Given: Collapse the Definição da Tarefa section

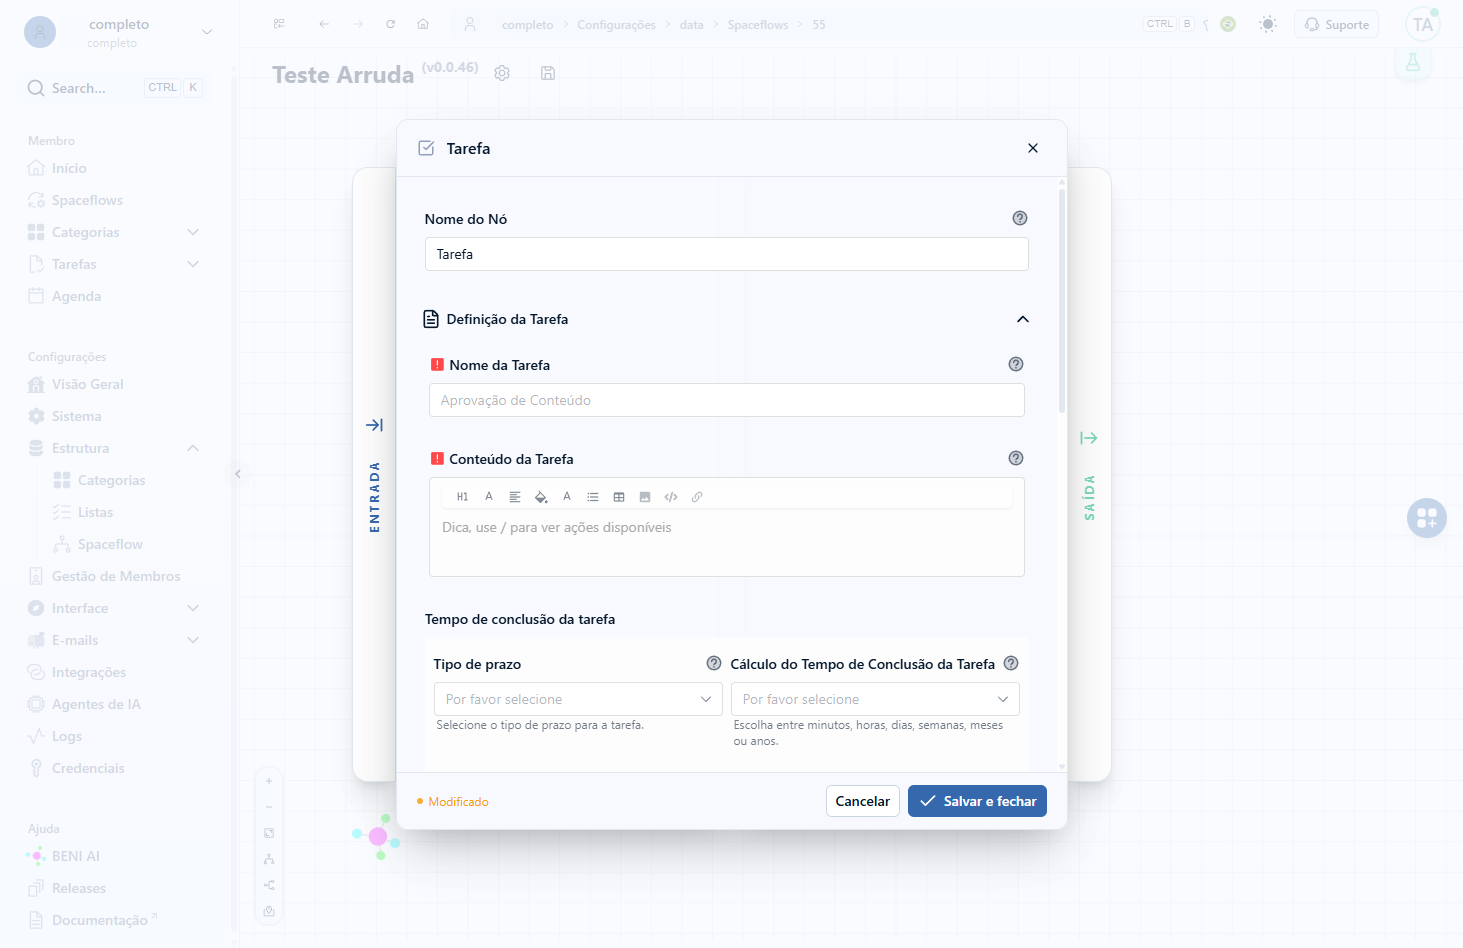Looking at the screenshot, I should [1023, 319].
